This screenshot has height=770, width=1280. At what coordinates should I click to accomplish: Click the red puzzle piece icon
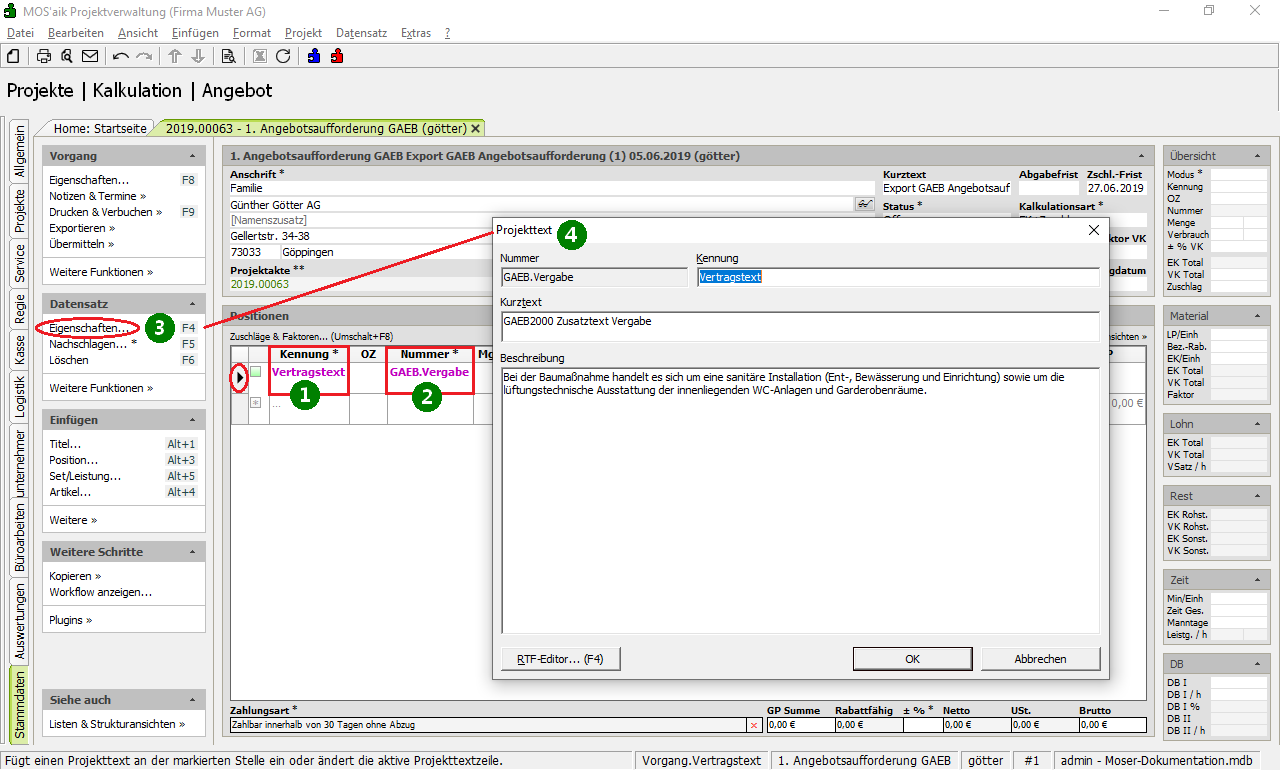click(337, 56)
